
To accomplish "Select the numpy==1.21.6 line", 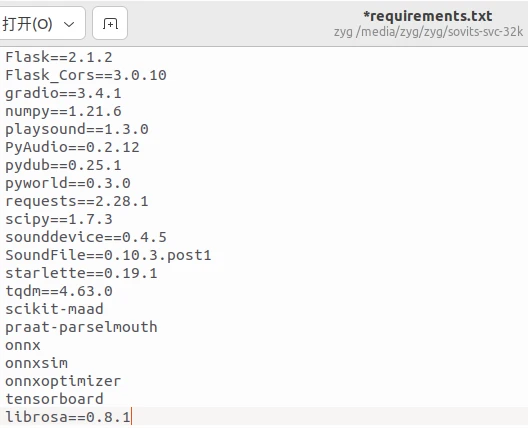I will pyautogui.click(x=63, y=111).
